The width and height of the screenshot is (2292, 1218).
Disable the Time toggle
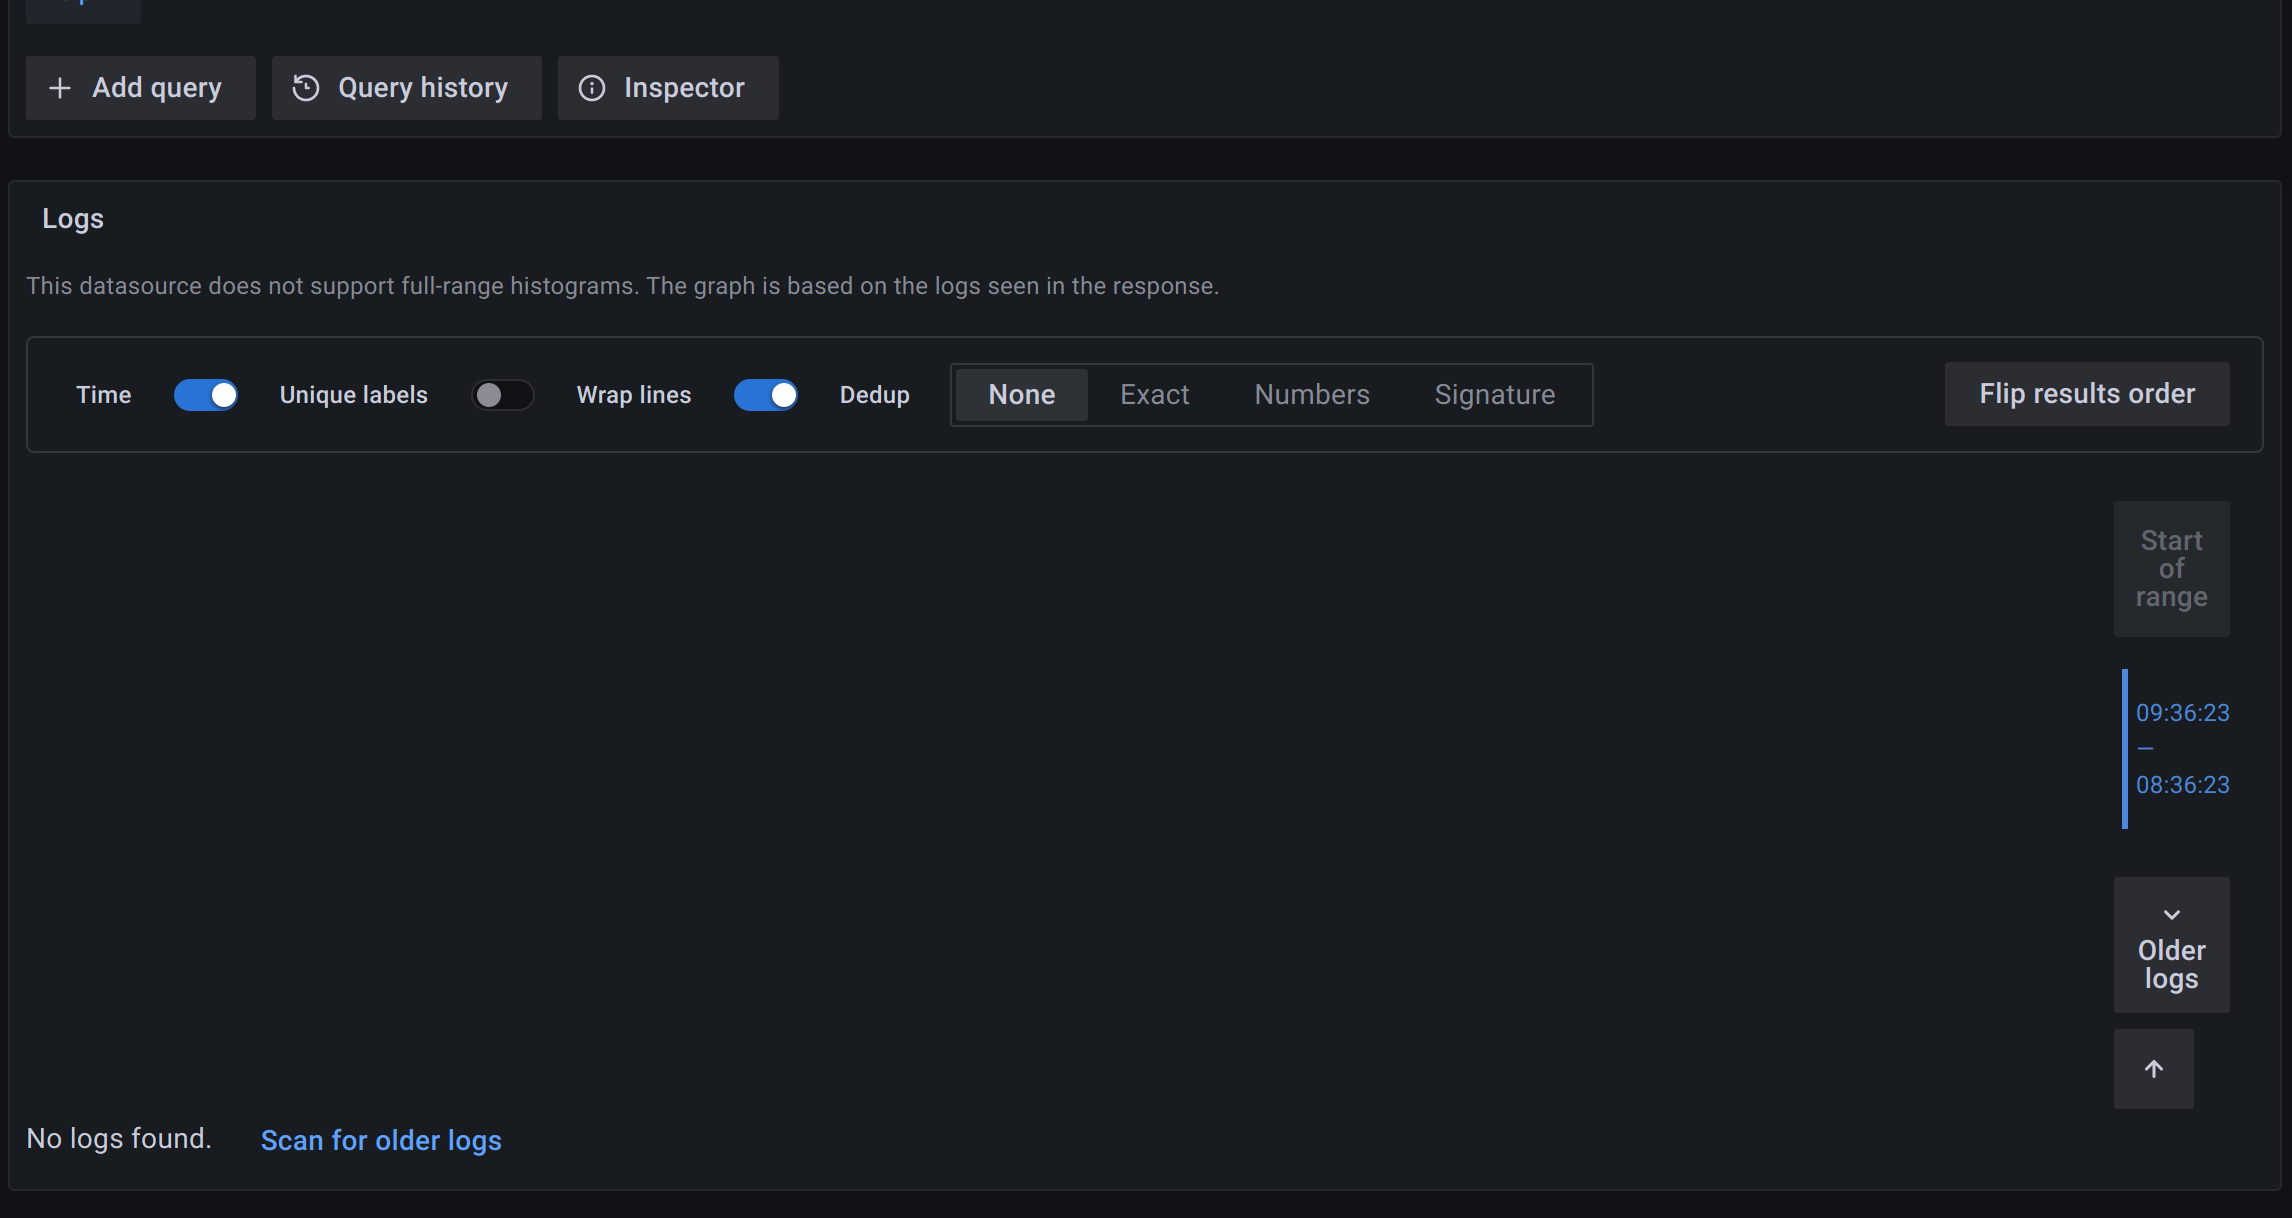(x=205, y=394)
